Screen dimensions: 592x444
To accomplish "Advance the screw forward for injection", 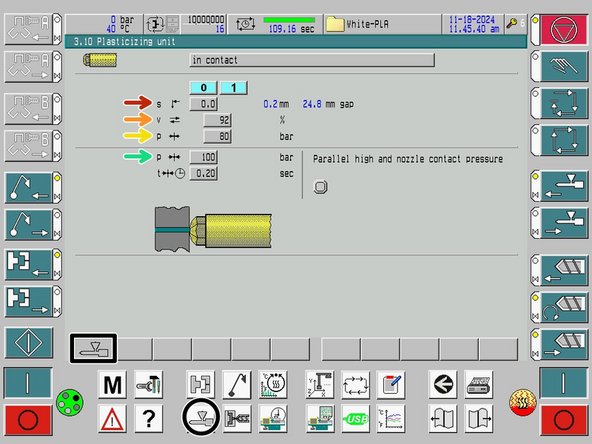I will [564, 270].
